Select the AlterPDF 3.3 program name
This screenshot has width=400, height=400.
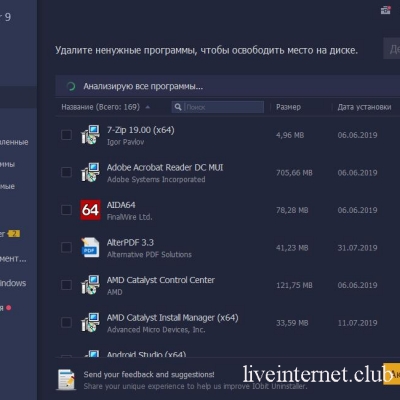click(130, 242)
